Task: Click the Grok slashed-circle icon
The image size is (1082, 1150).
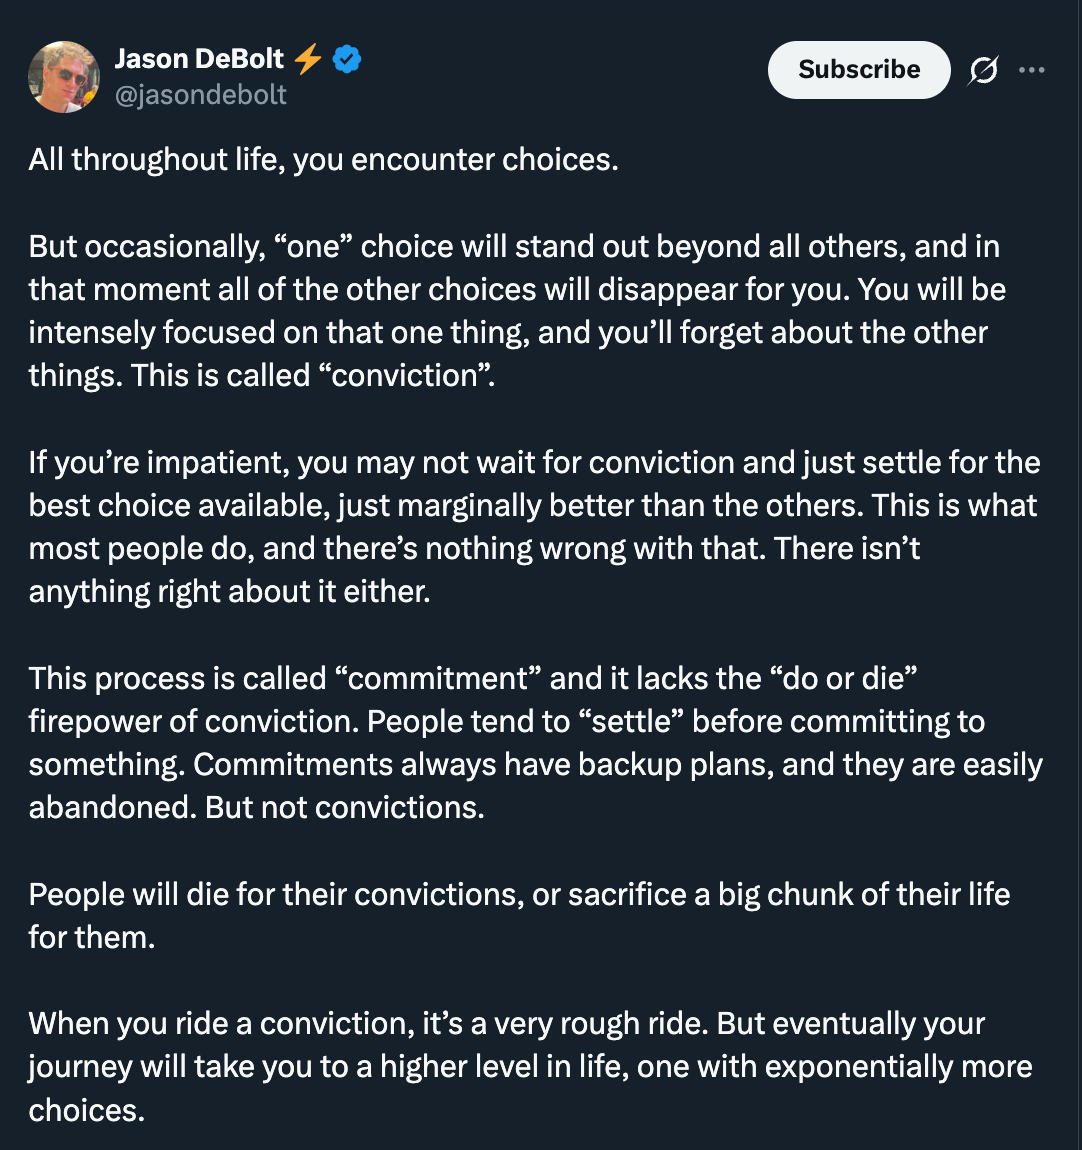Action: point(984,70)
